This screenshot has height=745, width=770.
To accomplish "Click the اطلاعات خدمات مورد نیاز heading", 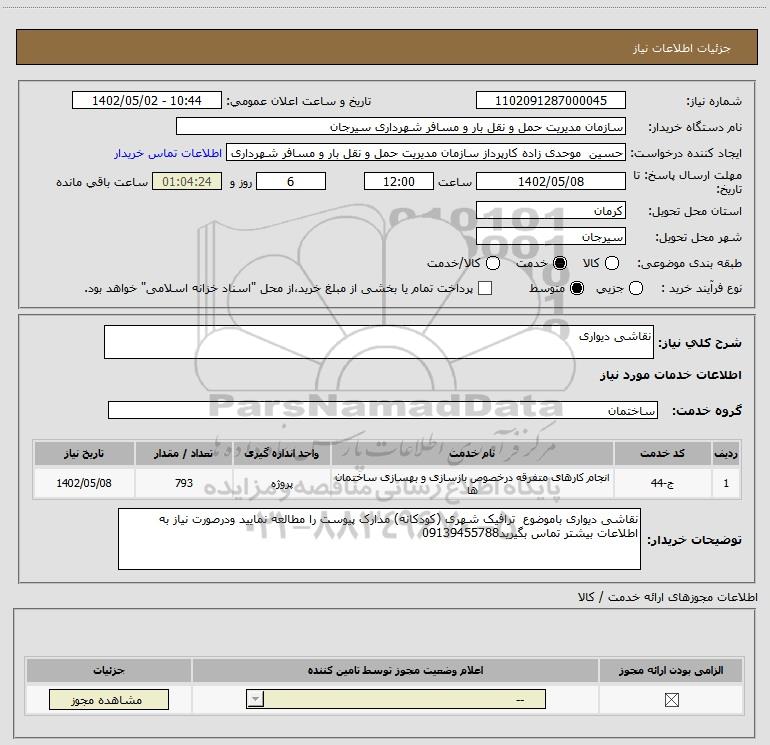I will point(670,375).
